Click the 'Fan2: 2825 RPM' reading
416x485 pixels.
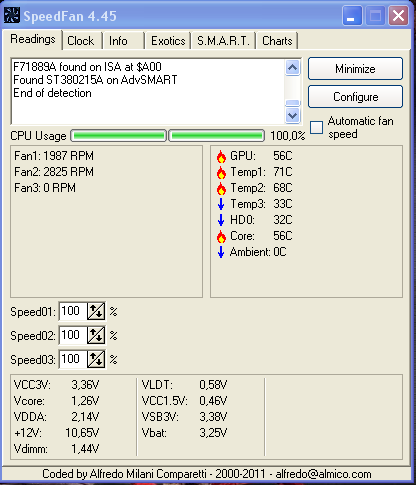(x=54, y=172)
